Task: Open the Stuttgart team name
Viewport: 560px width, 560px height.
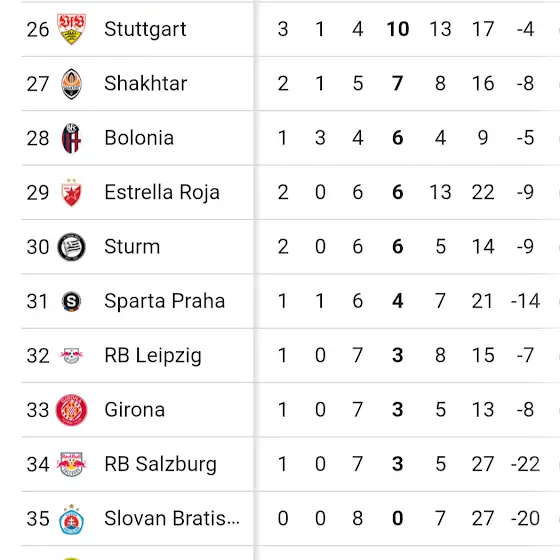Action: point(145,29)
